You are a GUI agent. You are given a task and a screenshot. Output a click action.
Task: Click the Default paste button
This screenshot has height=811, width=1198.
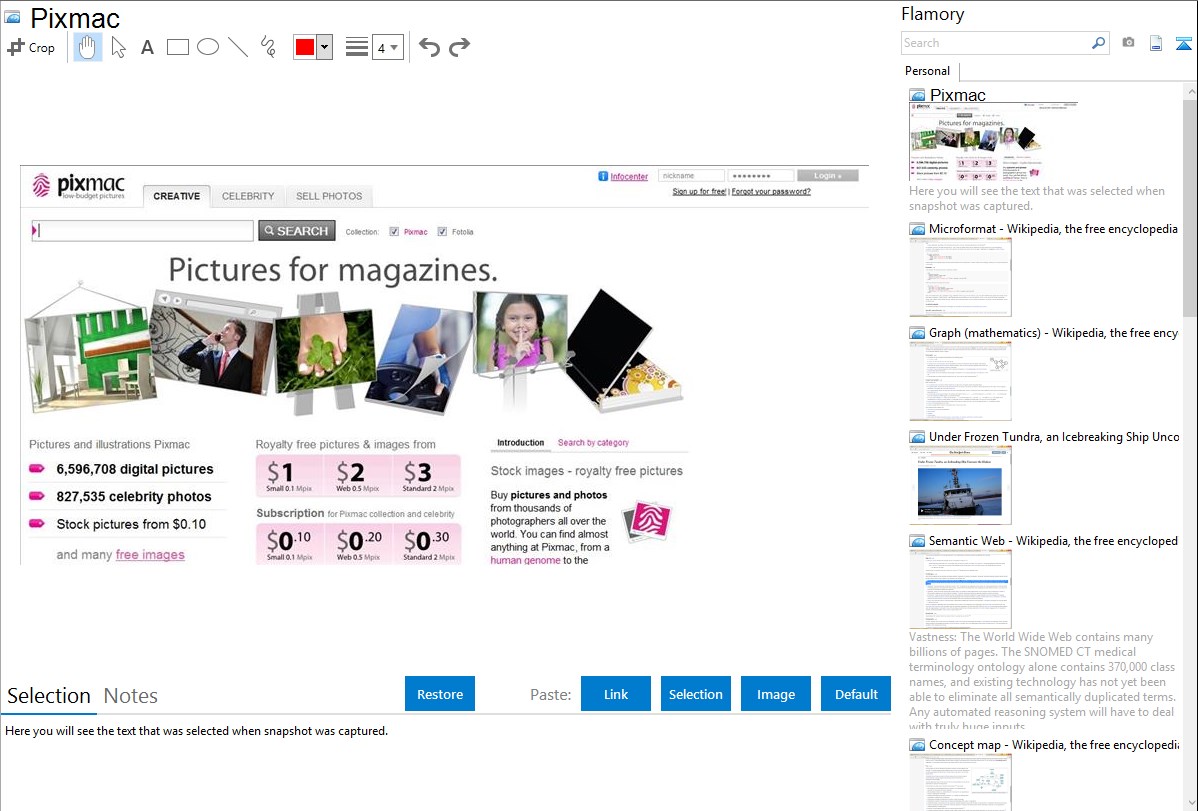point(856,694)
